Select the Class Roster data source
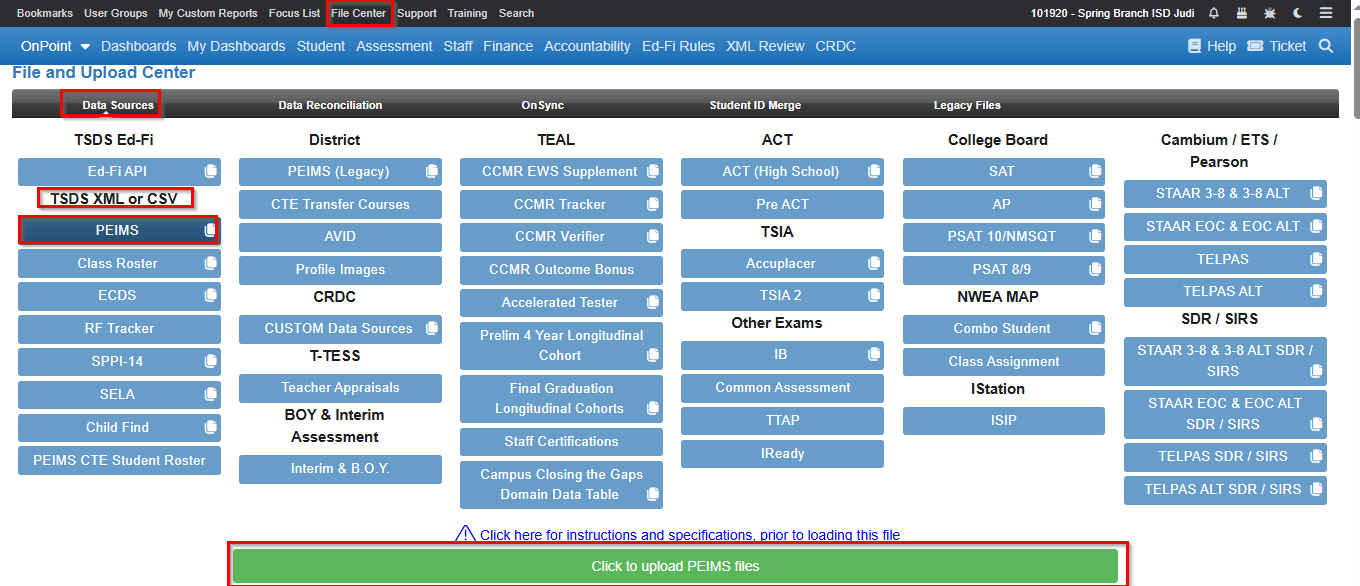This screenshot has height=586, width=1360. point(119,264)
